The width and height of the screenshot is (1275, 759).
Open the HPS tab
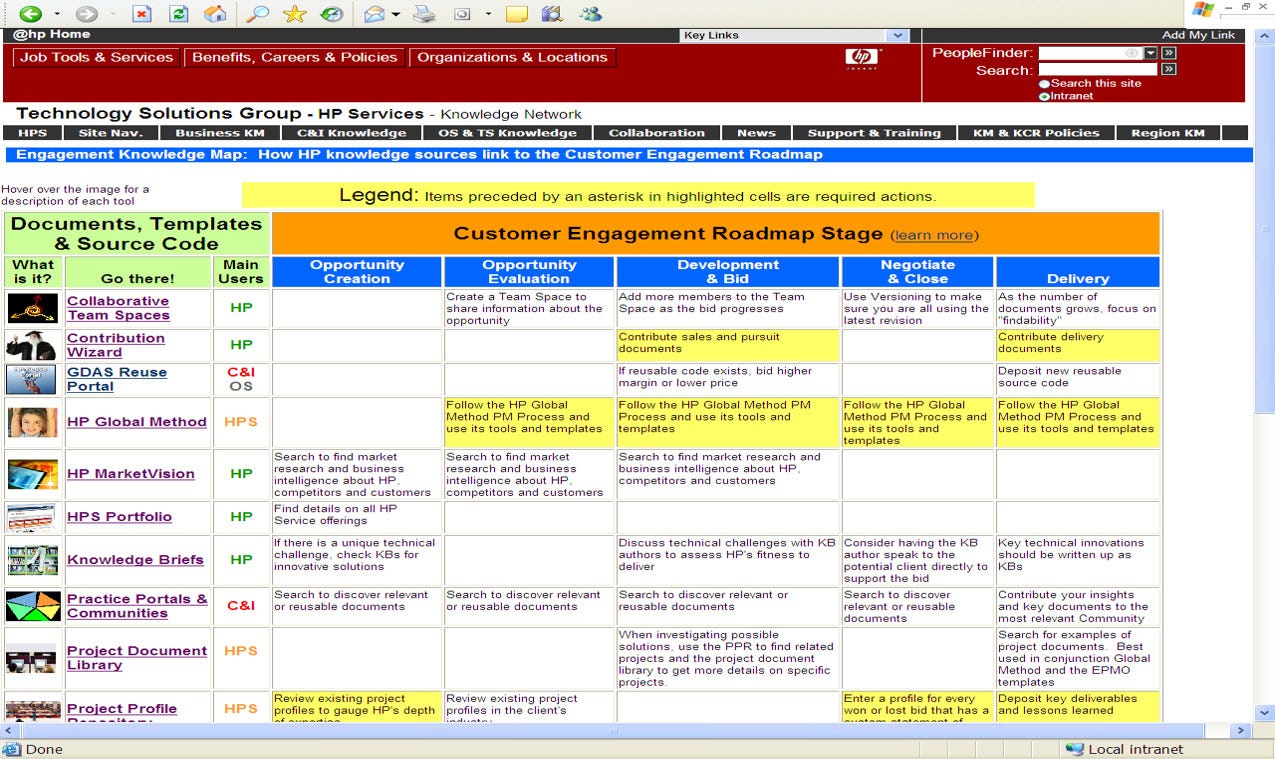pyautogui.click(x=33, y=133)
